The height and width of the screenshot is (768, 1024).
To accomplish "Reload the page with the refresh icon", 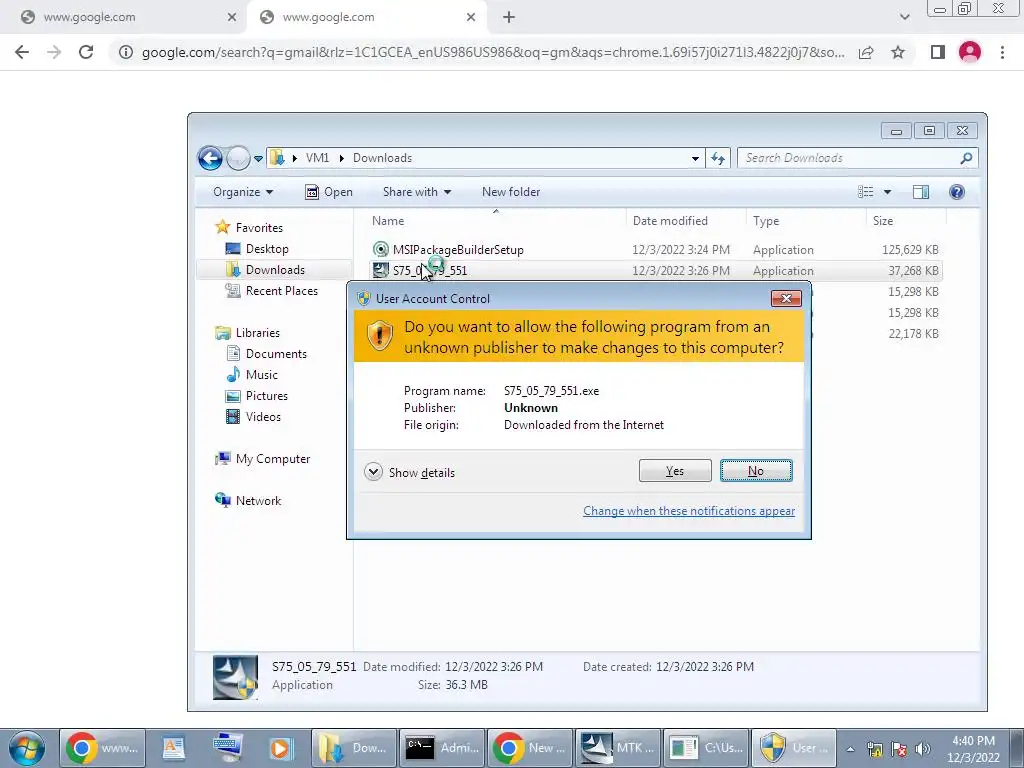I will [x=86, y=52].
